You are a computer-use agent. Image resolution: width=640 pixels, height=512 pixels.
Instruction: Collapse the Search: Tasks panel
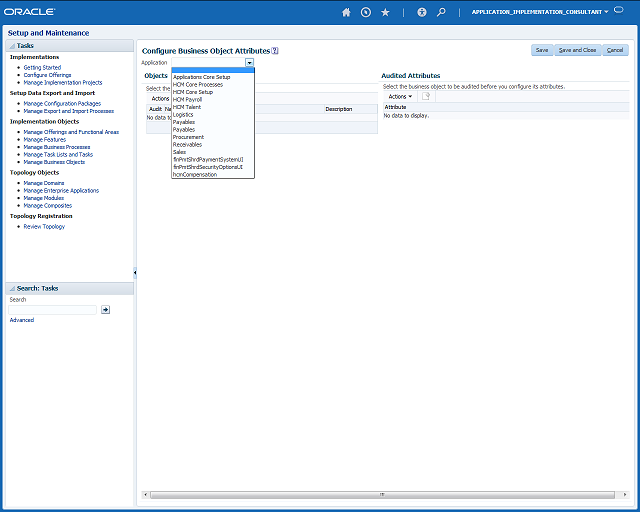tap(12, 288)
